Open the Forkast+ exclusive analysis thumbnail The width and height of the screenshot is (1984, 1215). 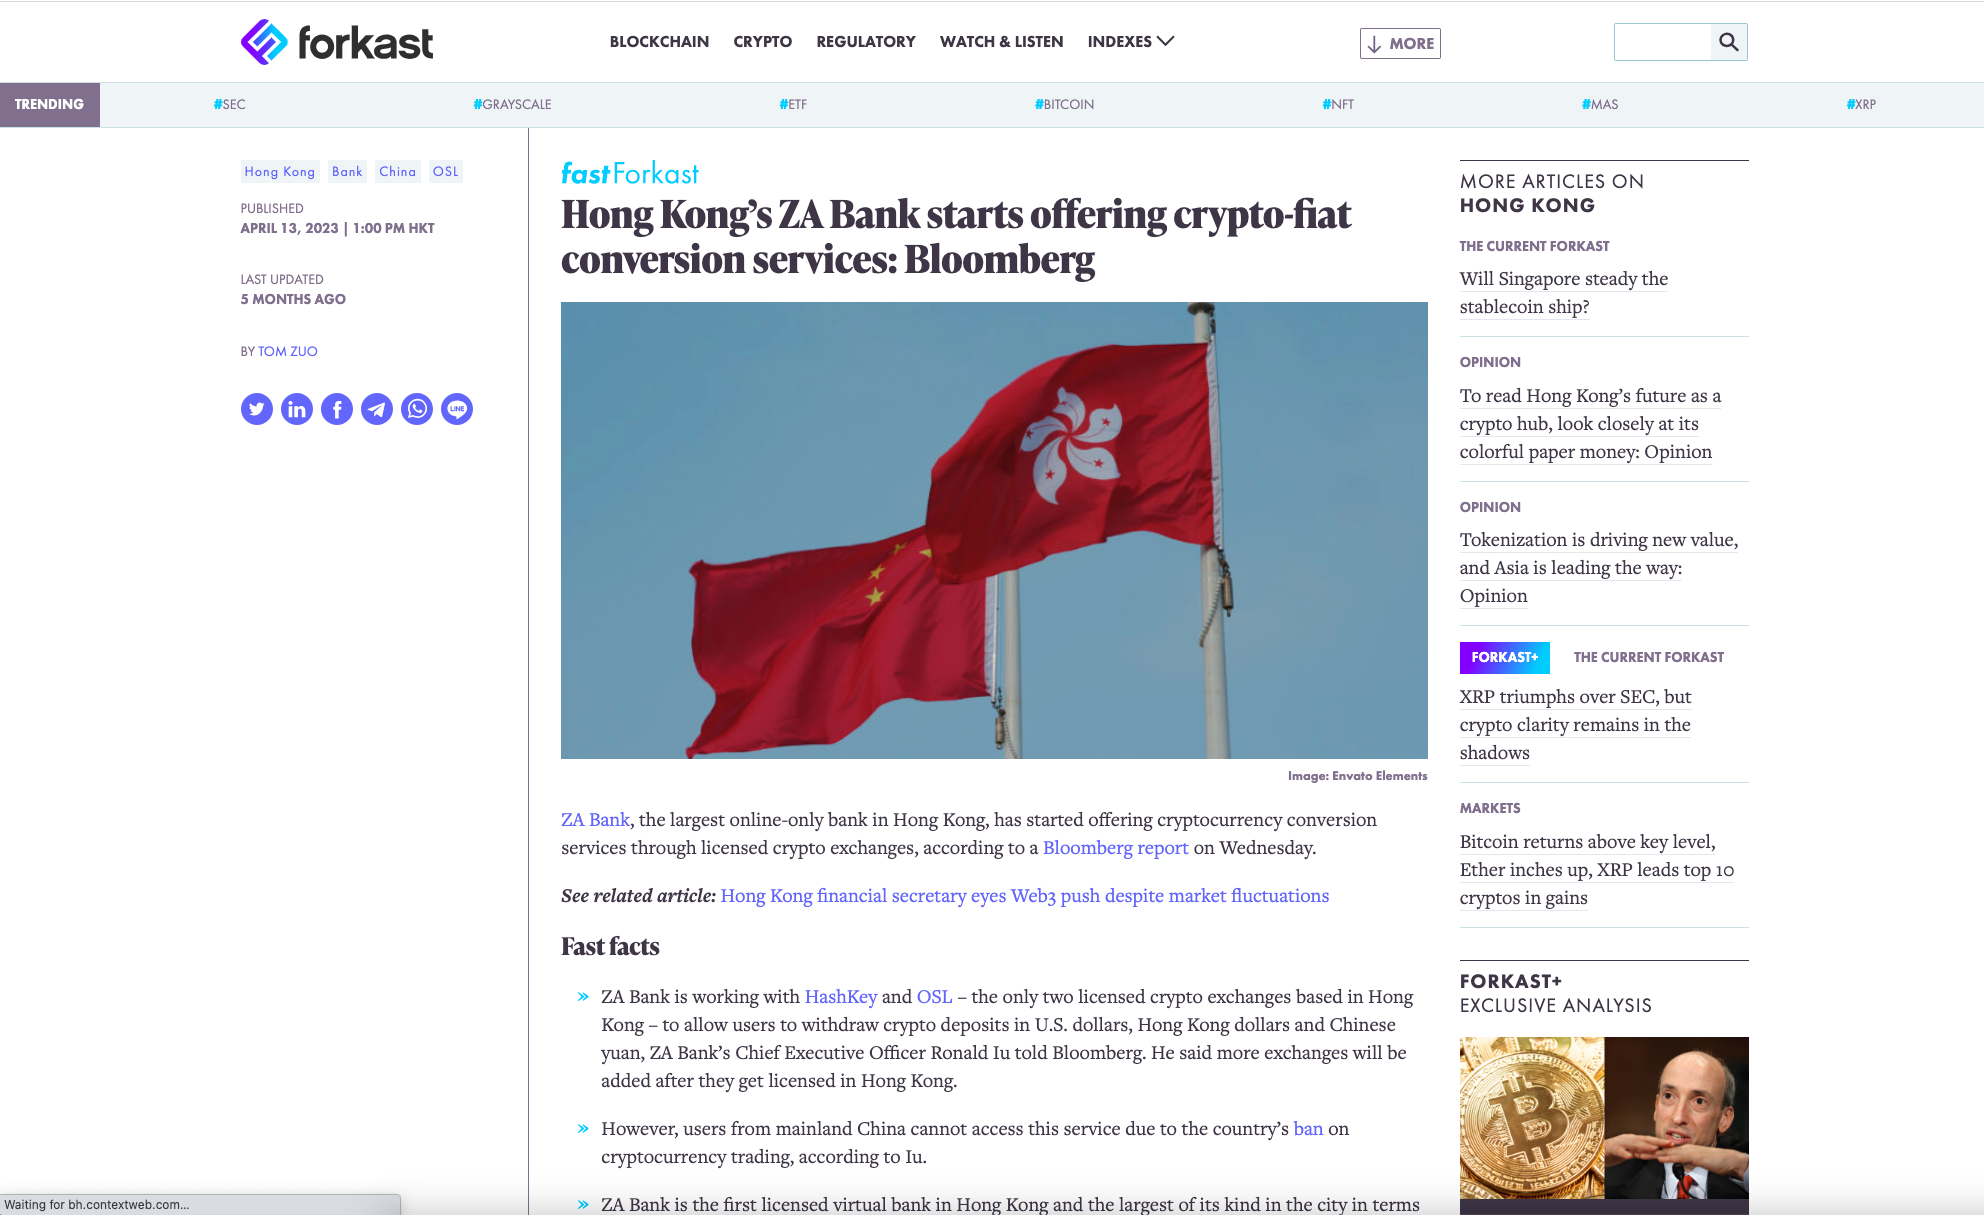pos(1604,1118)
